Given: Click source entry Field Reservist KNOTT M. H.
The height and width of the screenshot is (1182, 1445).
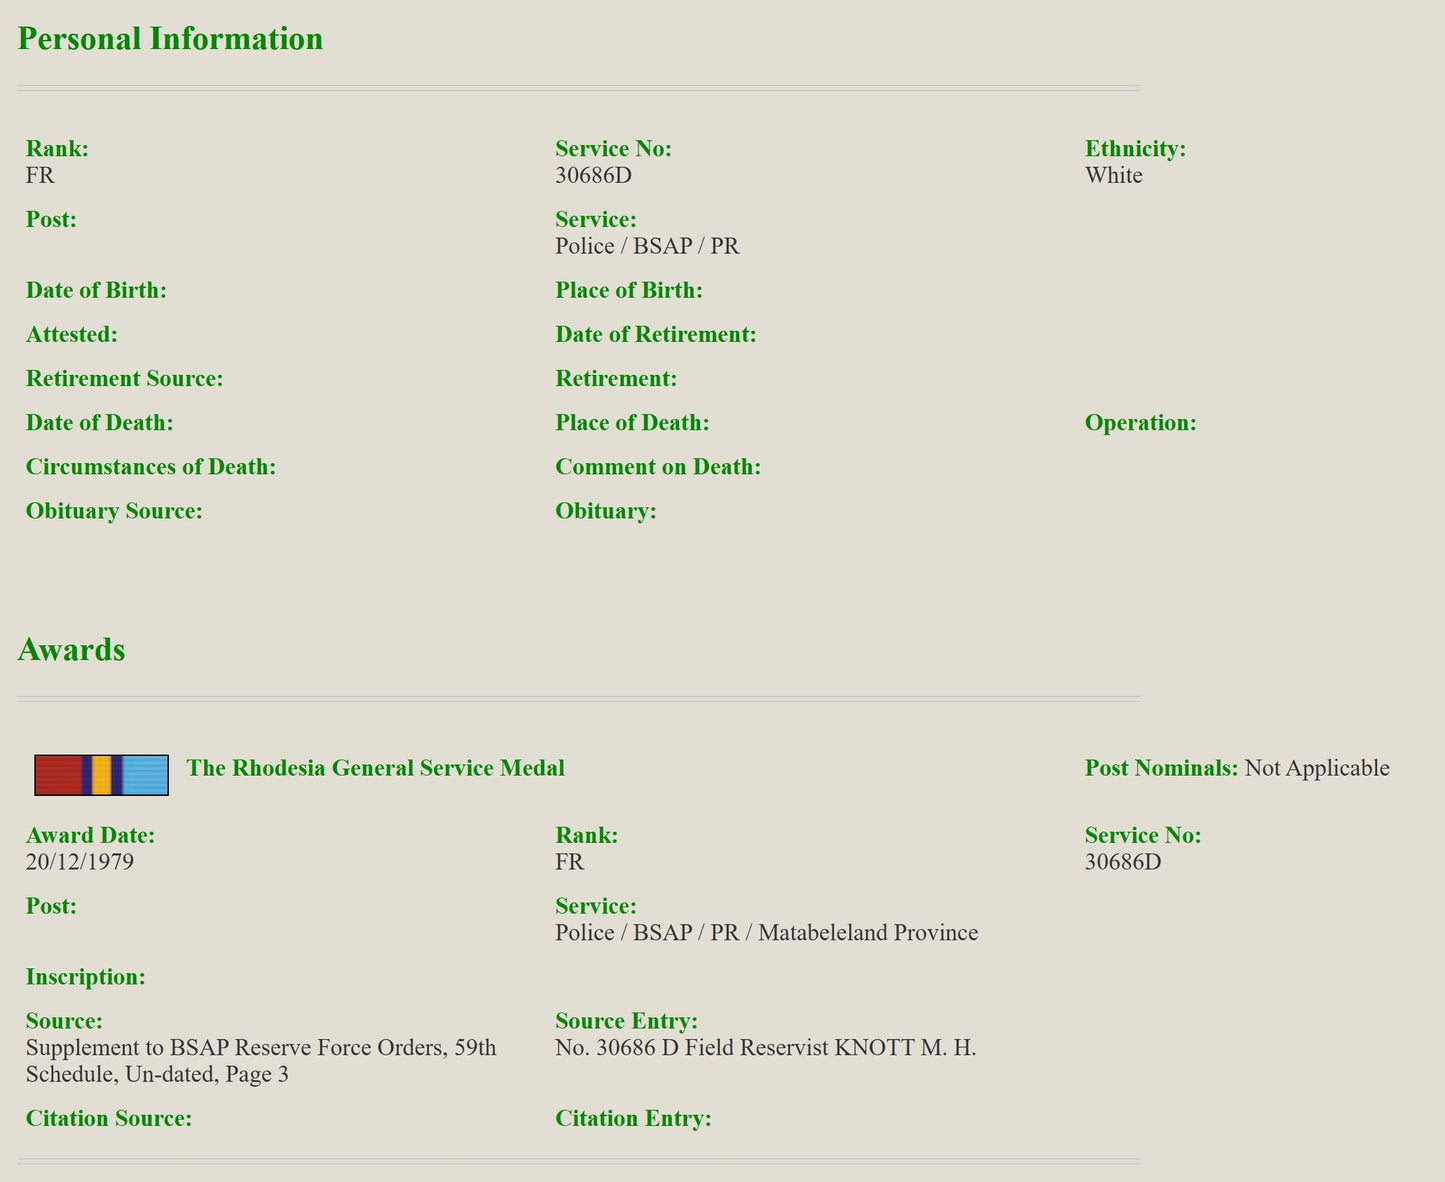Looking at the screenshot, I should tap(766, 1048).
